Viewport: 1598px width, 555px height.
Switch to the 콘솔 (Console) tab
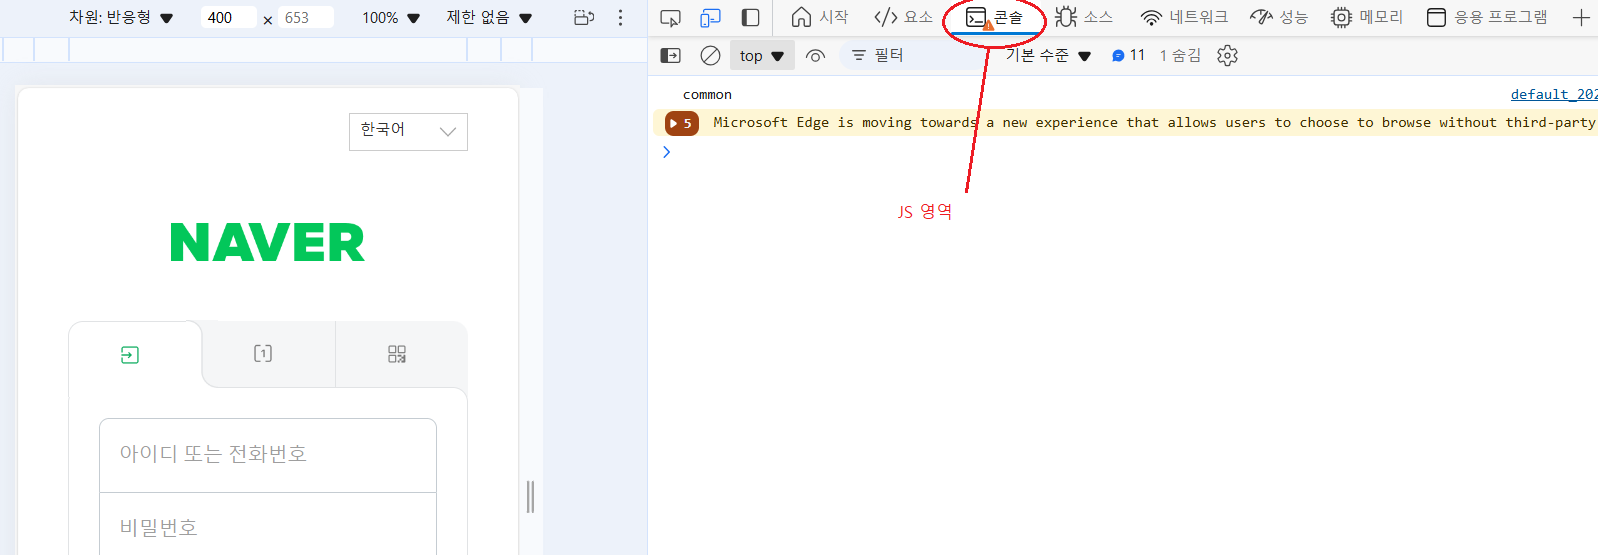[x=994, y=18]
